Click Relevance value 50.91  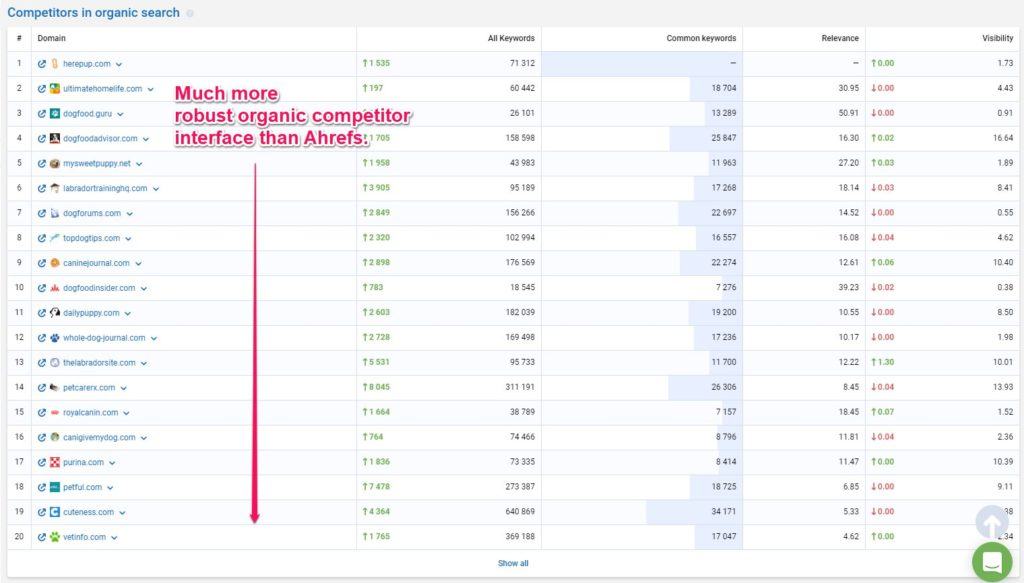tap(848, 114)
